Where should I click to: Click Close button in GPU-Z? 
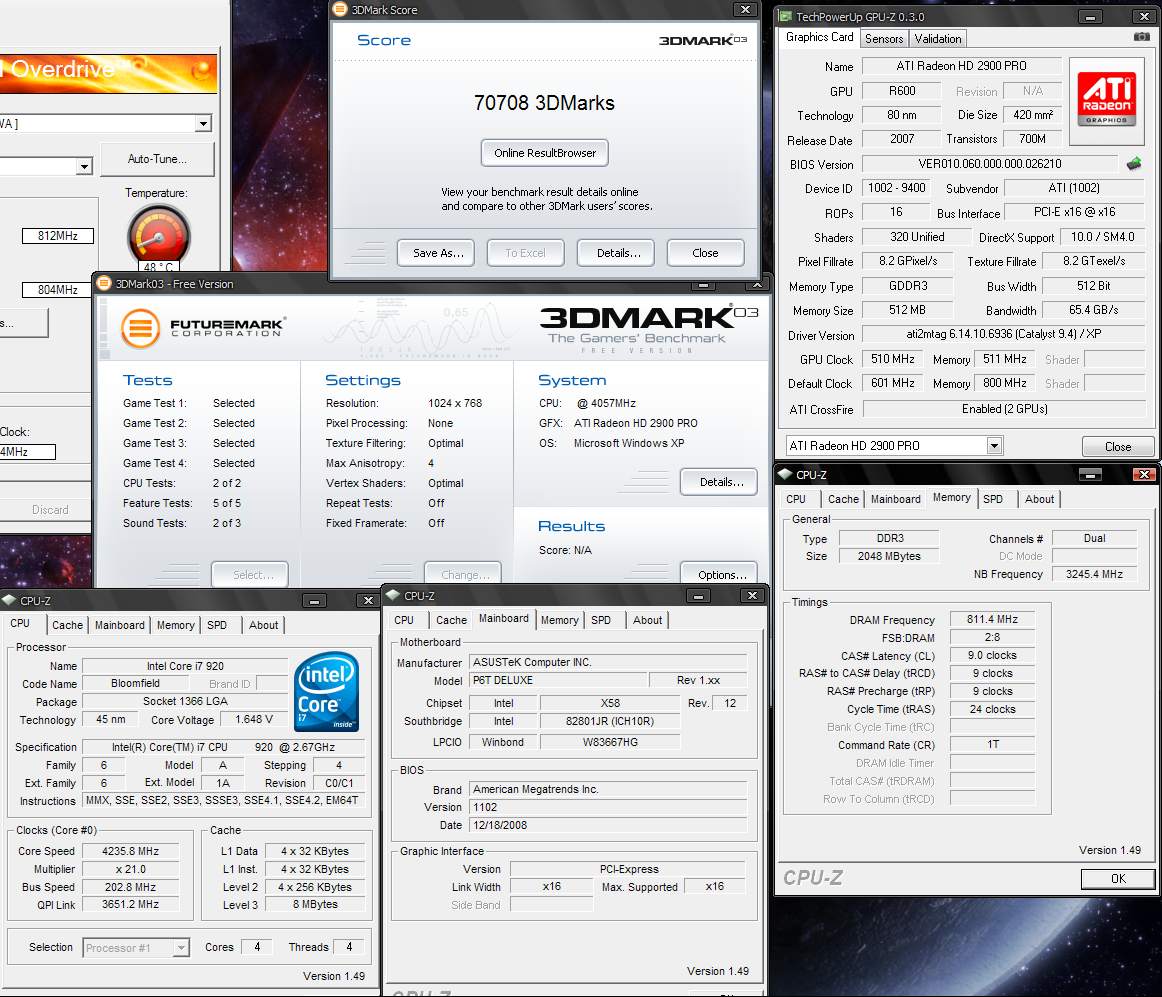(x=1118, y=446)
